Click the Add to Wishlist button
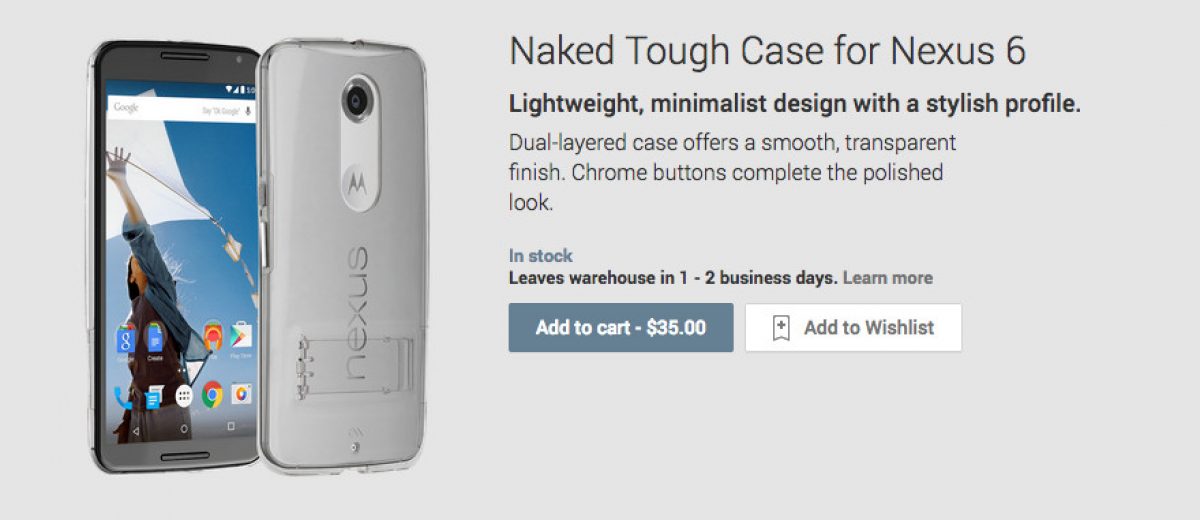Screen dimensions: 1200x520 pyautogui.click(x=853, y=328)
